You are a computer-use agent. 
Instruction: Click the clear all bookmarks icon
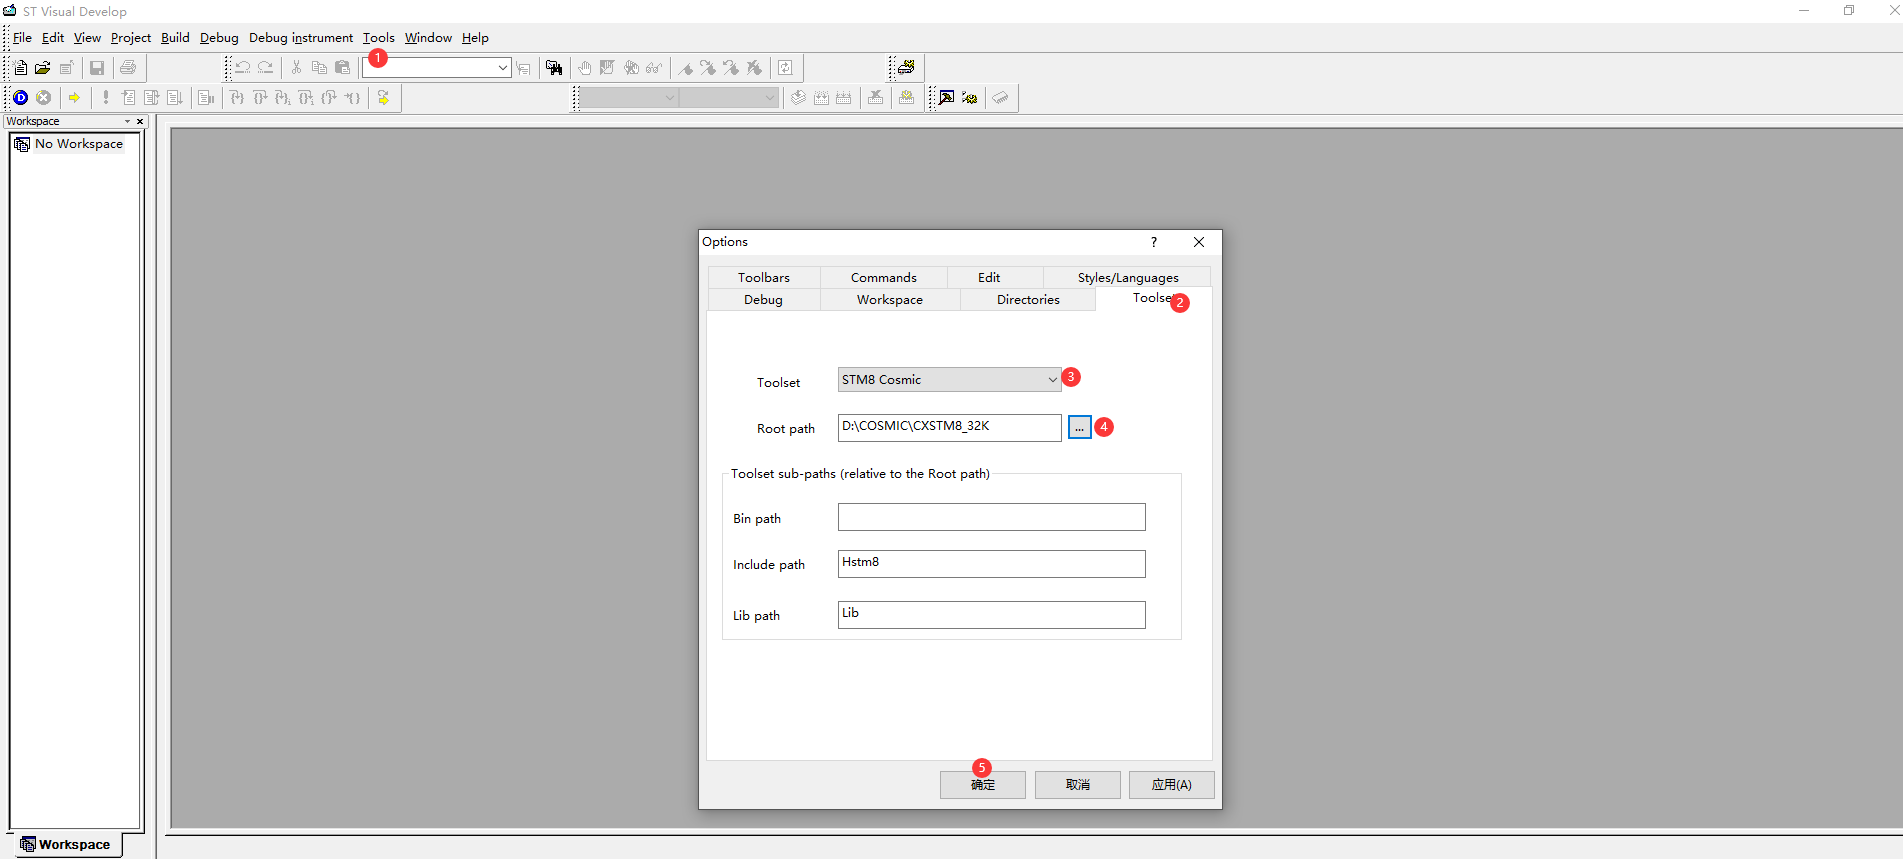click(x=754, y=68)
